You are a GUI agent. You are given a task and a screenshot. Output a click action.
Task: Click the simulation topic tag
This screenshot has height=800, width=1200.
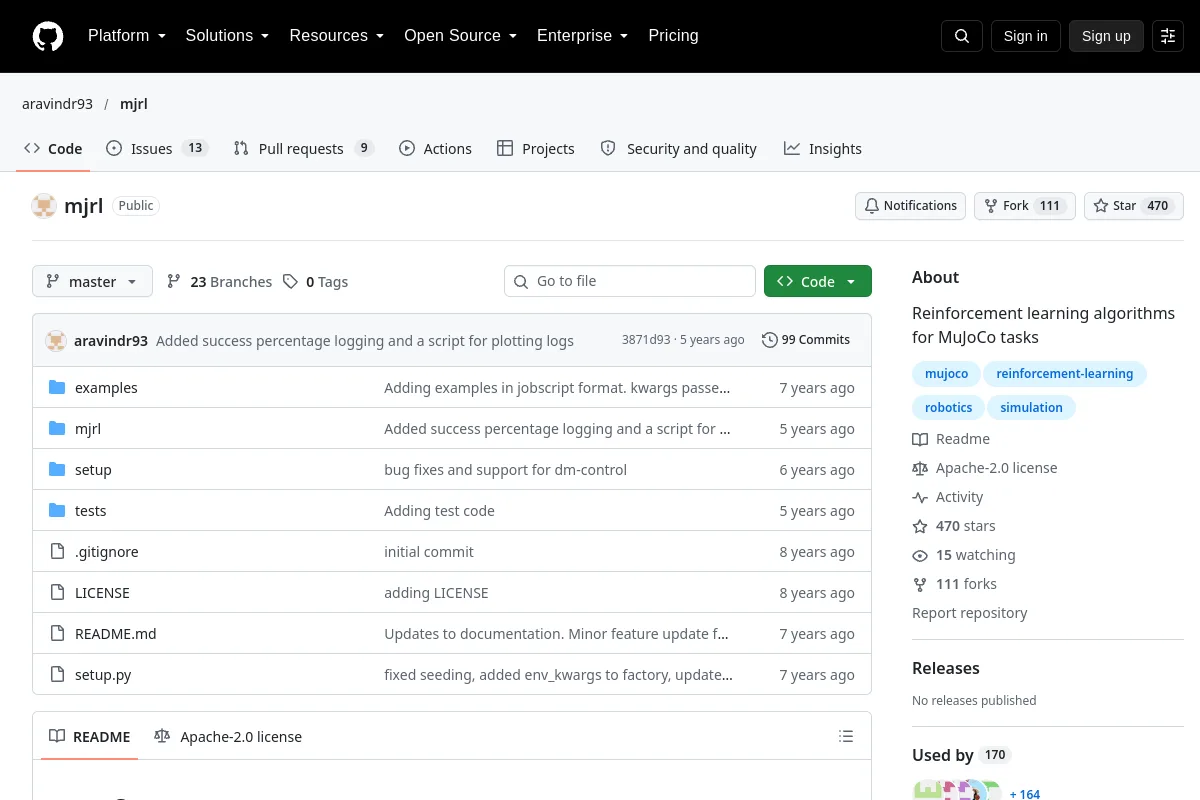click(x=1031, y=407)
